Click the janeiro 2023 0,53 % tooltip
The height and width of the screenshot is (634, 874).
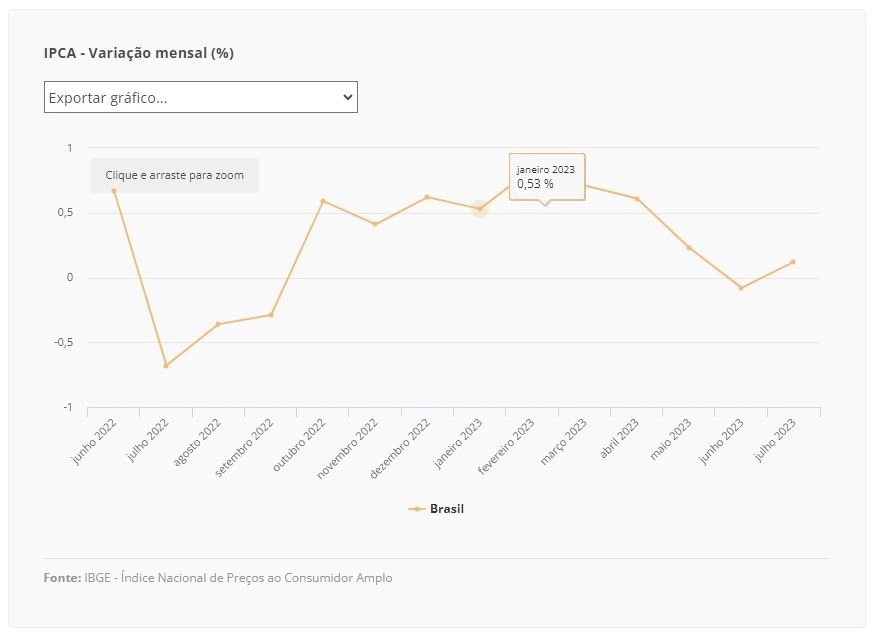click(x=547, y=177)
